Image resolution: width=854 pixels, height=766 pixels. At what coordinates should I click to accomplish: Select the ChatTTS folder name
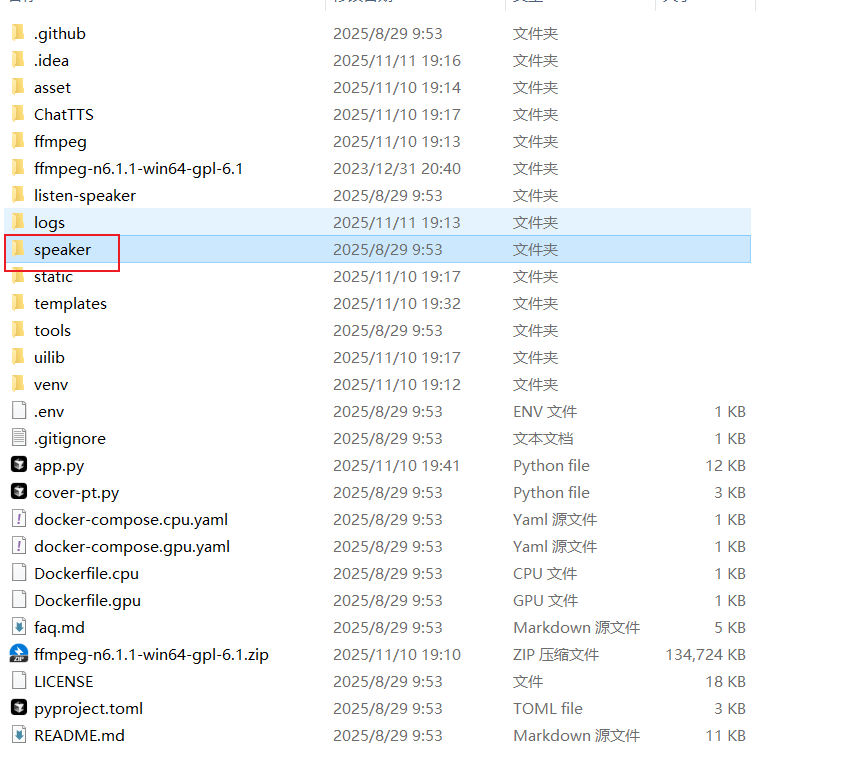point(64,114)
